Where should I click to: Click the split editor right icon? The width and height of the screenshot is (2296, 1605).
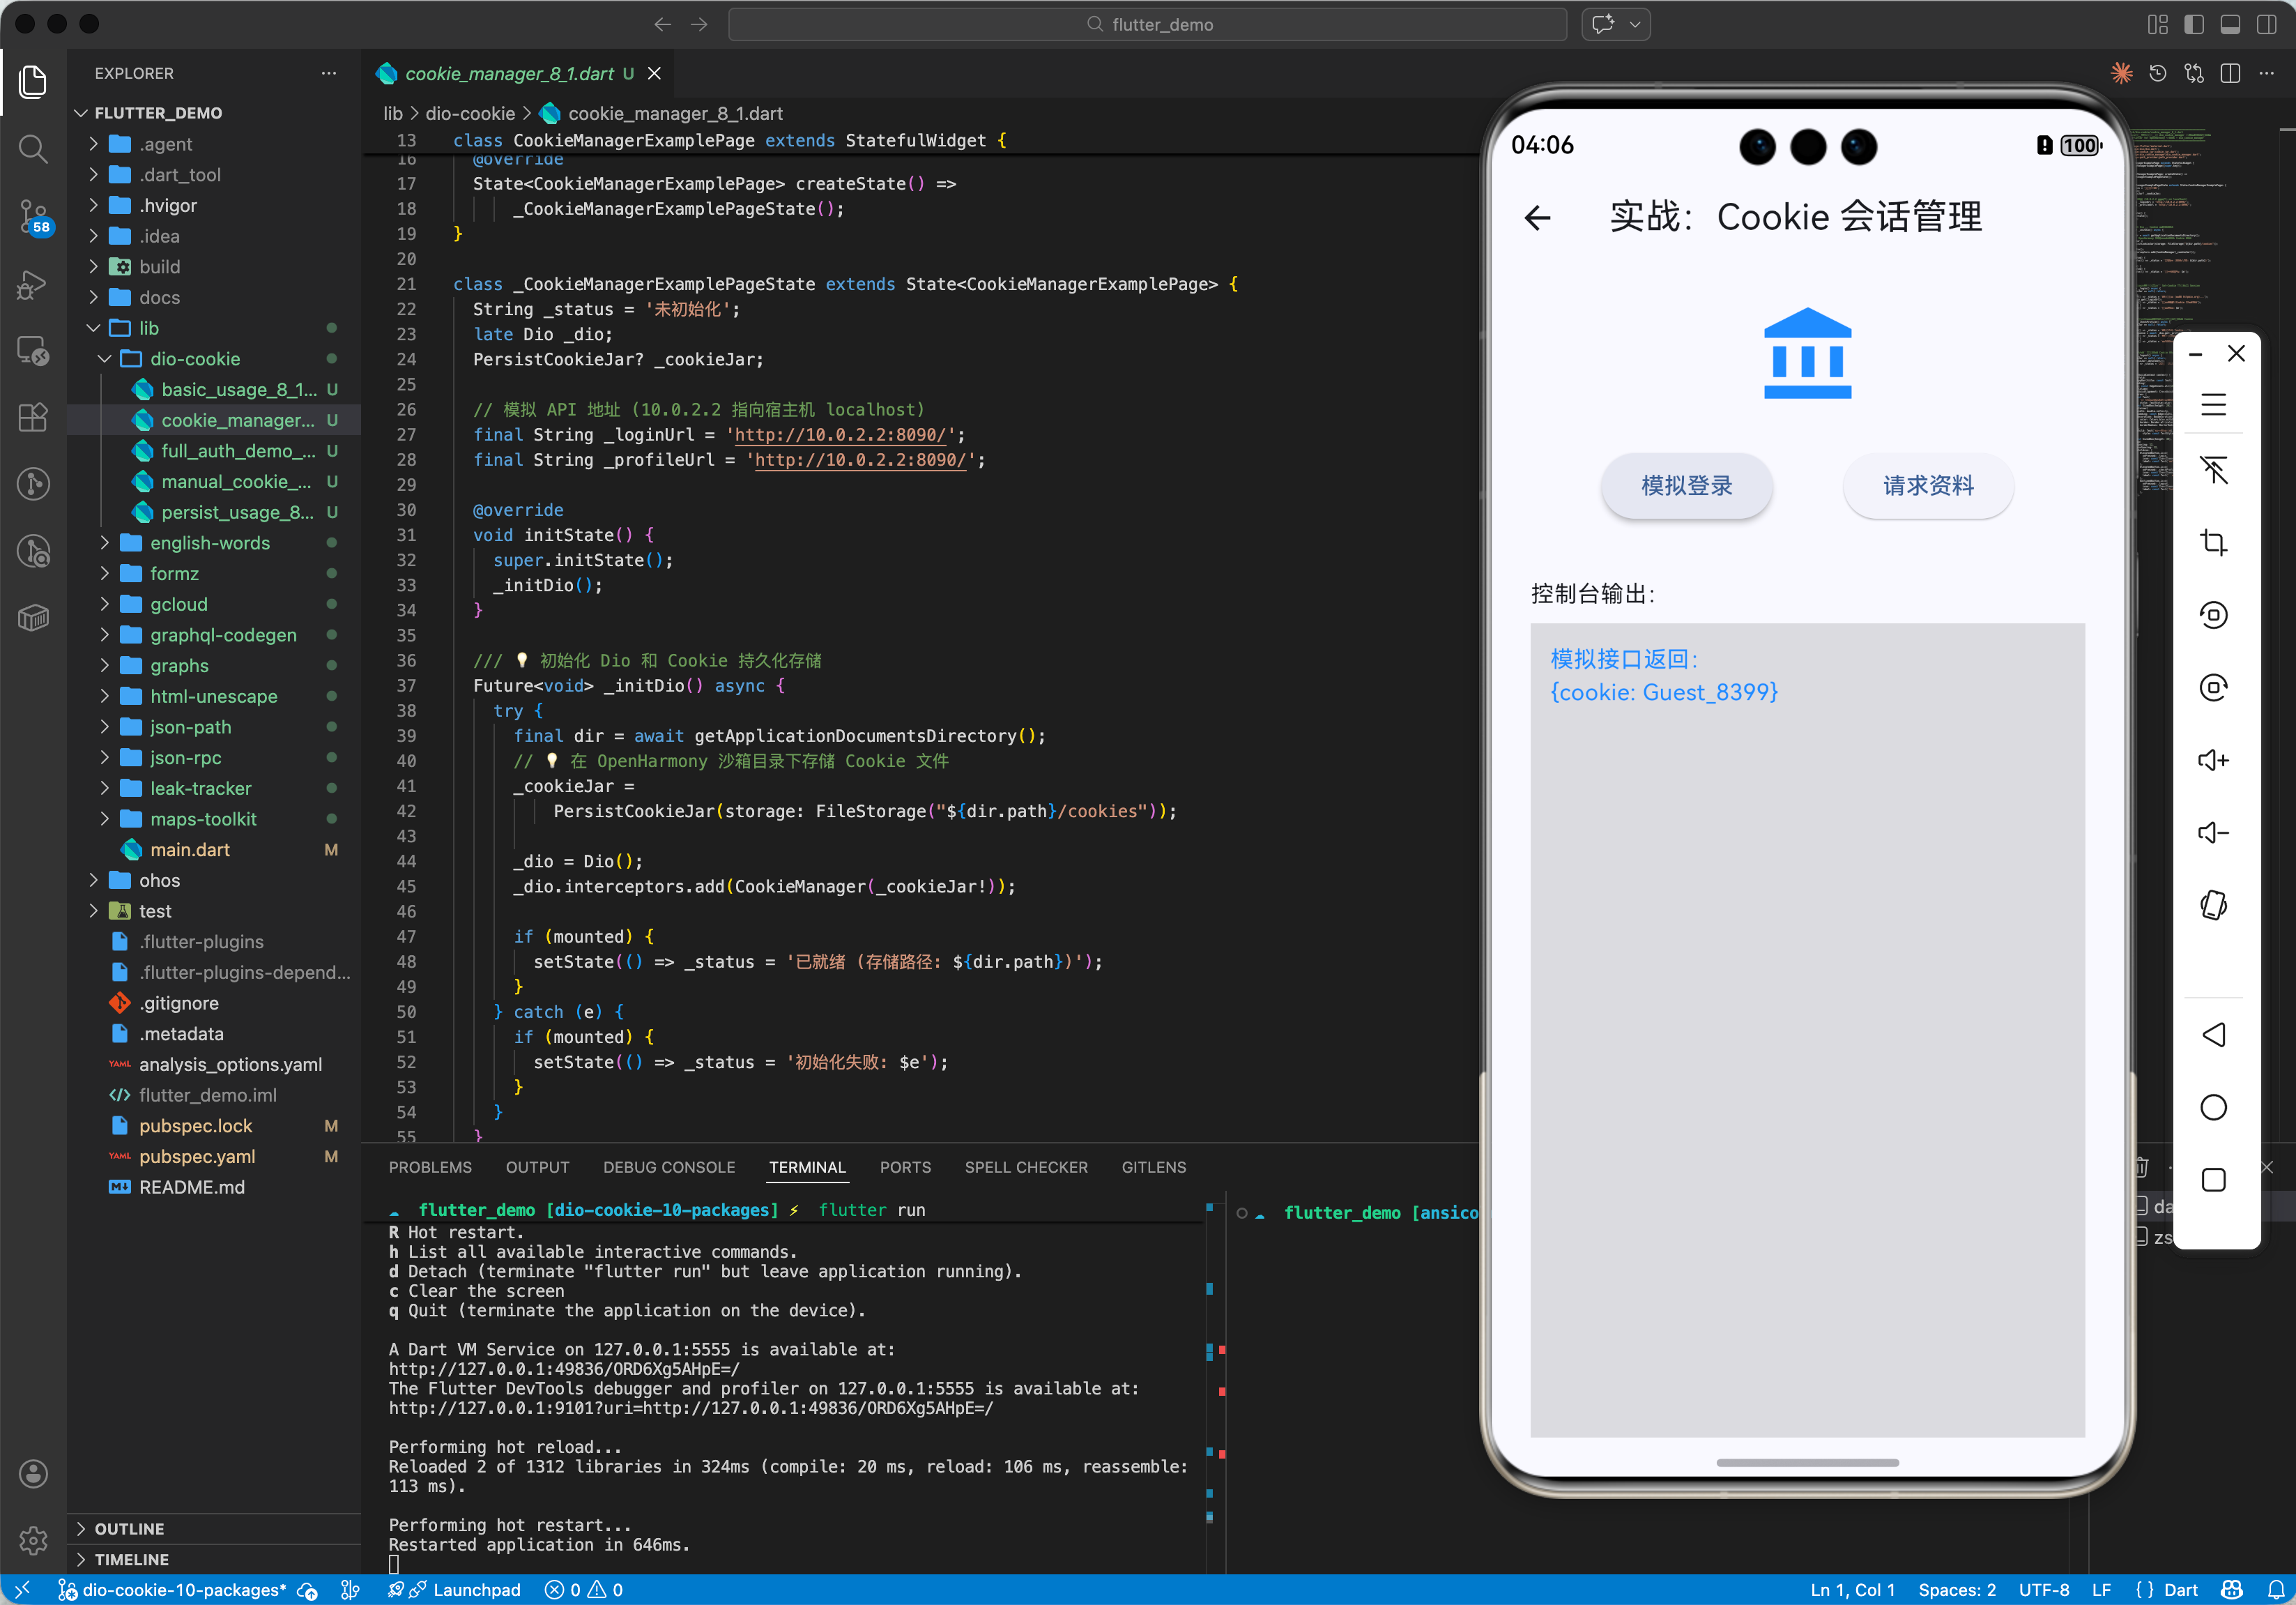coord(2230,74)
